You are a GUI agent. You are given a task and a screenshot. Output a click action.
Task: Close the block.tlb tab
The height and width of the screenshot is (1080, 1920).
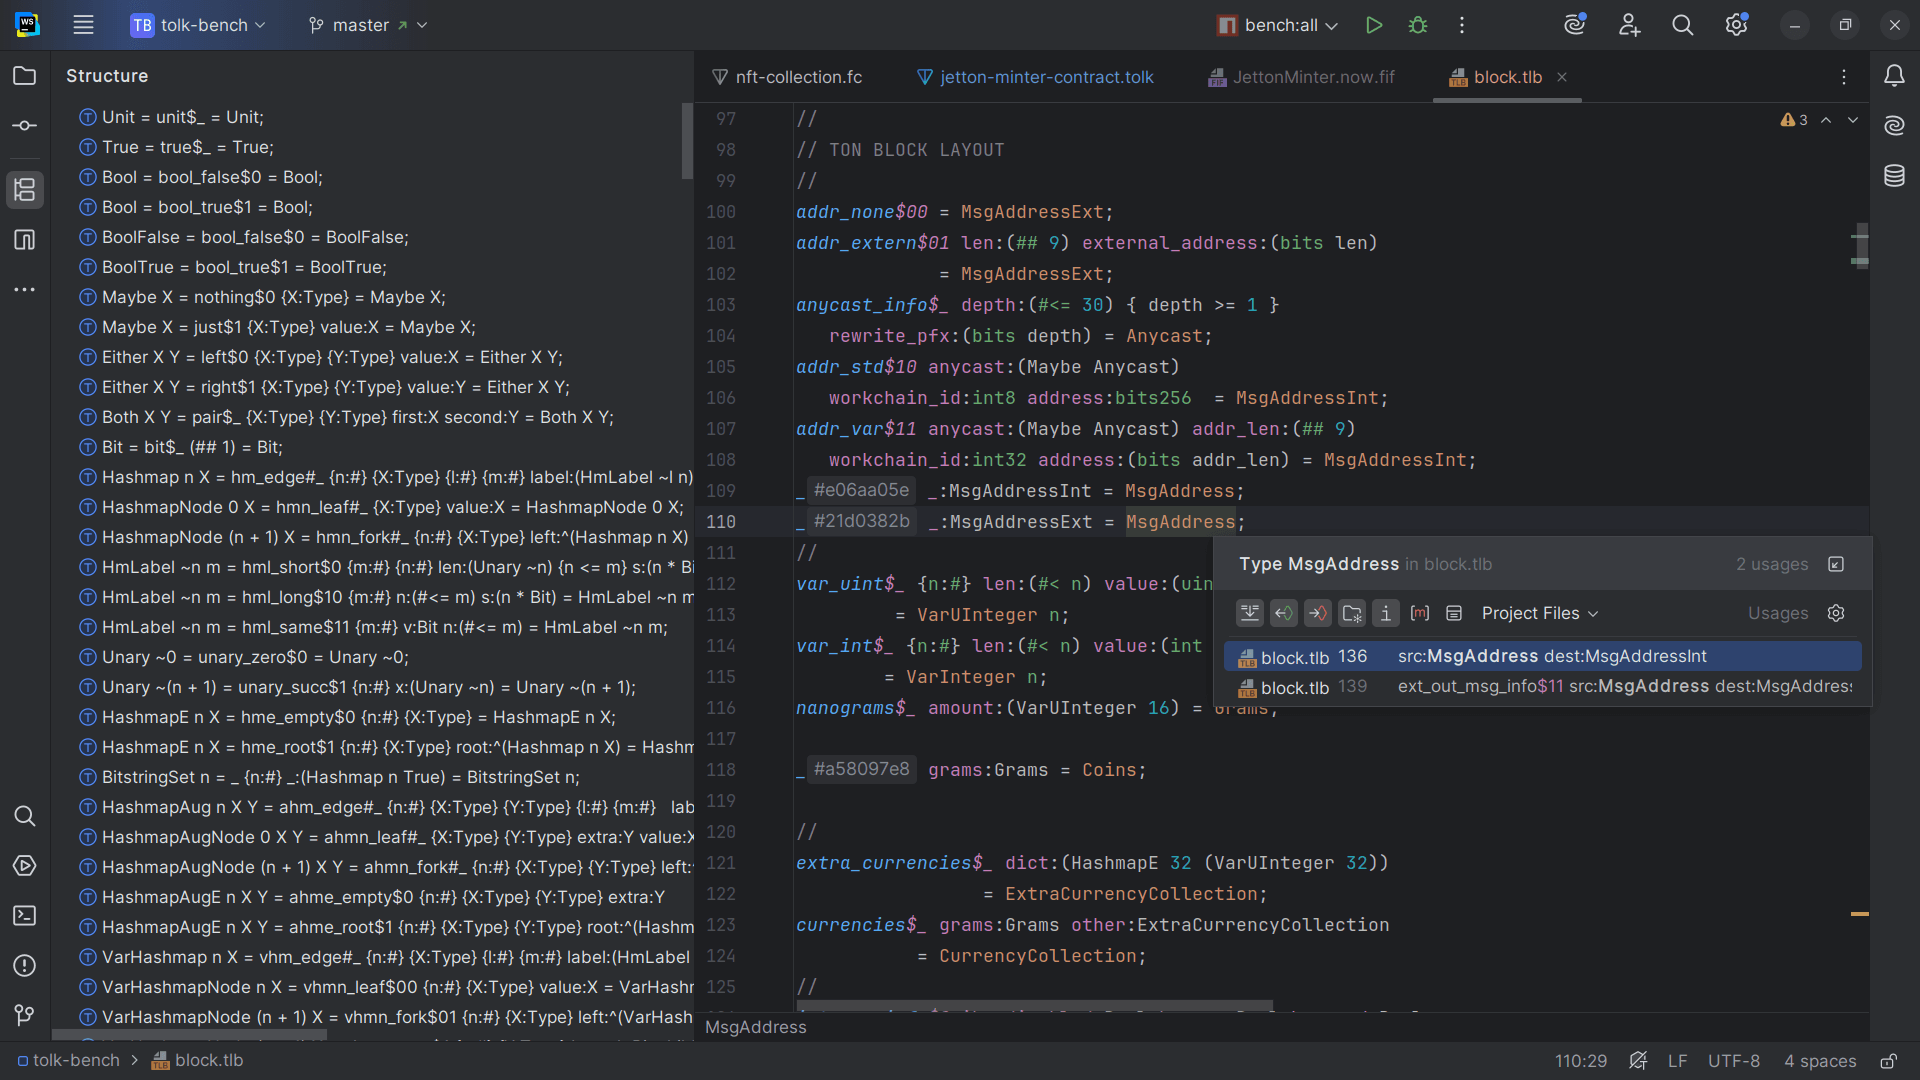[1562, 77]
